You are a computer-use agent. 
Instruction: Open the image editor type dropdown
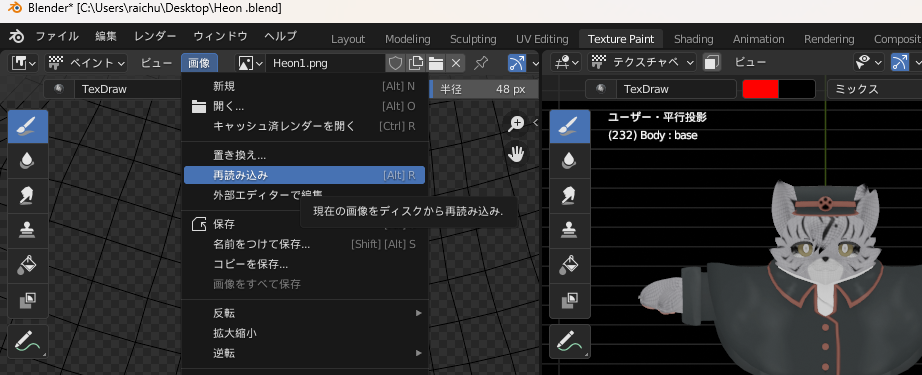(x=24, y=63)
